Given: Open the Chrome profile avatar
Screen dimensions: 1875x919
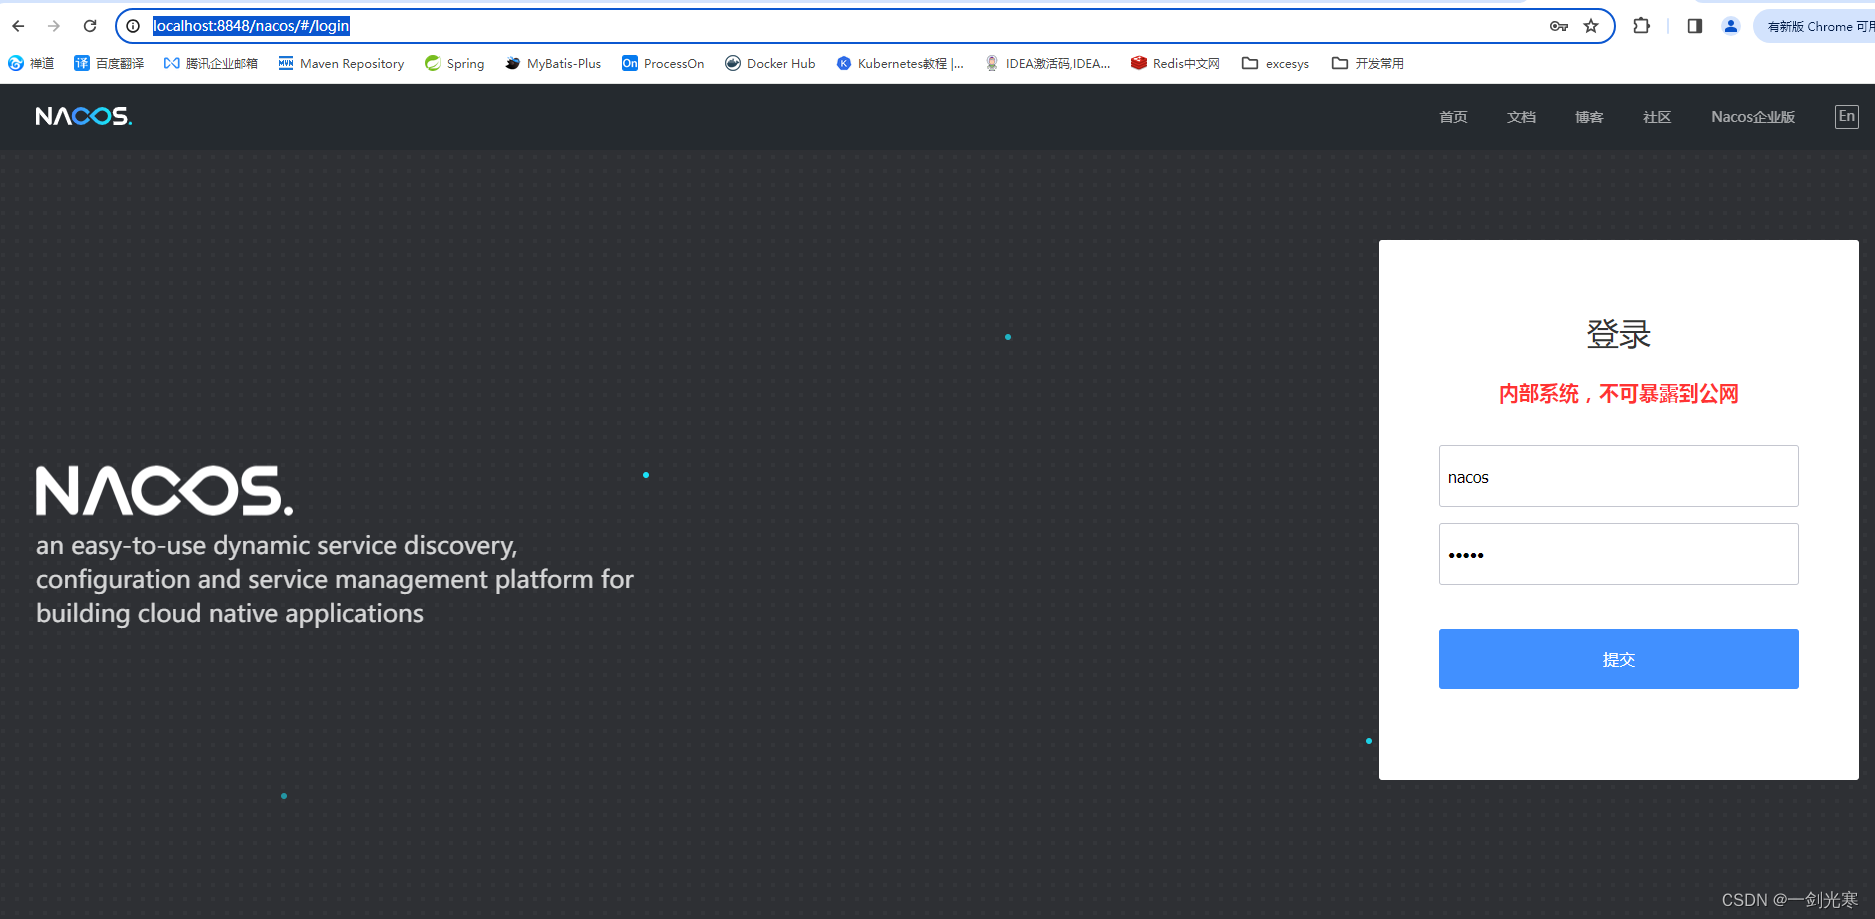Looking at the screenshot, I should (x=1731, y=26).
